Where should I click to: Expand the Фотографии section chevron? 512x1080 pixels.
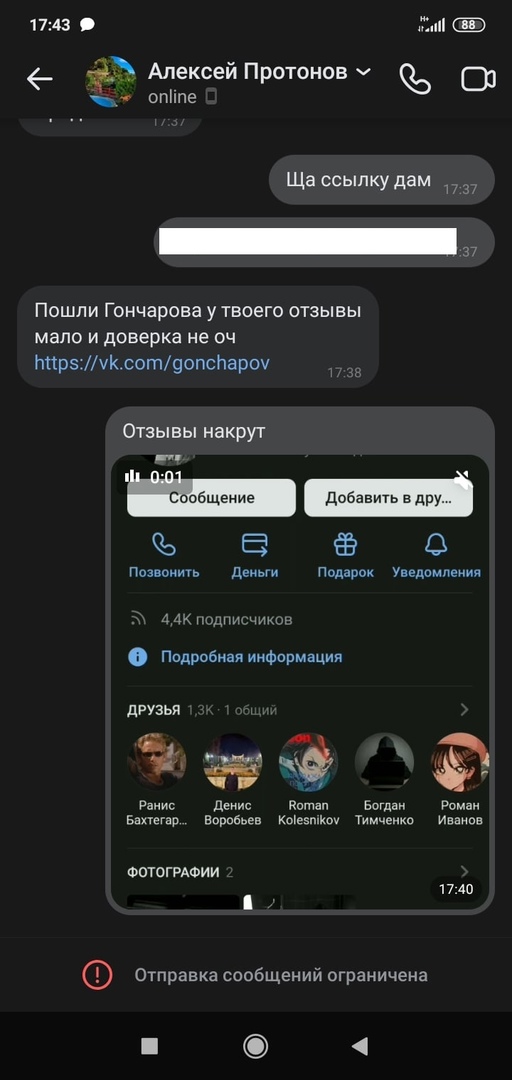pyautogui.click(x=464, y=871)
